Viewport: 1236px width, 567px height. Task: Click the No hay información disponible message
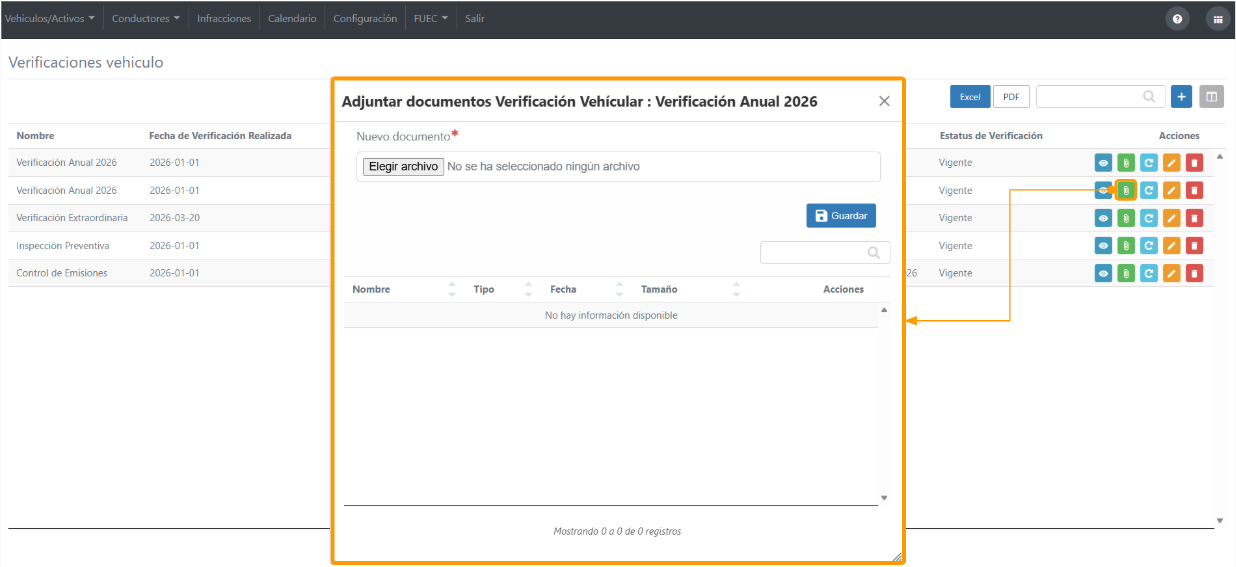(611, 315)
